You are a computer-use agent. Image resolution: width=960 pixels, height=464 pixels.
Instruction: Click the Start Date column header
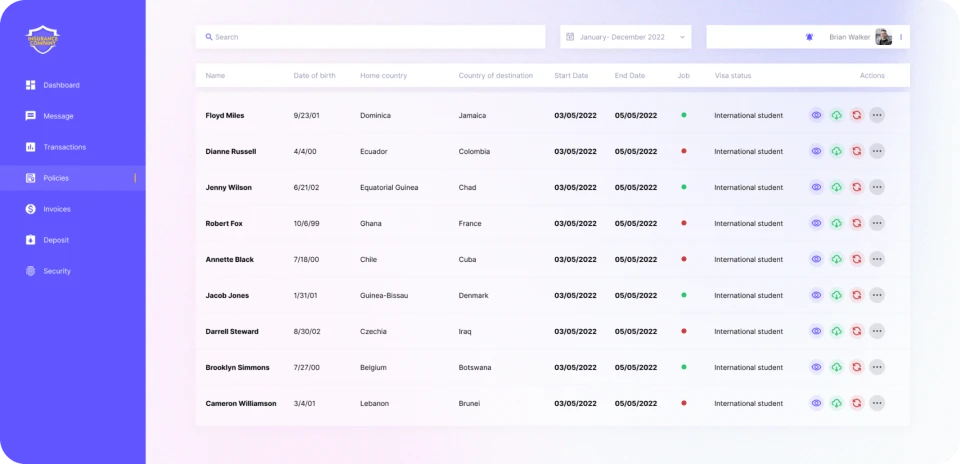tap(571, 76)
